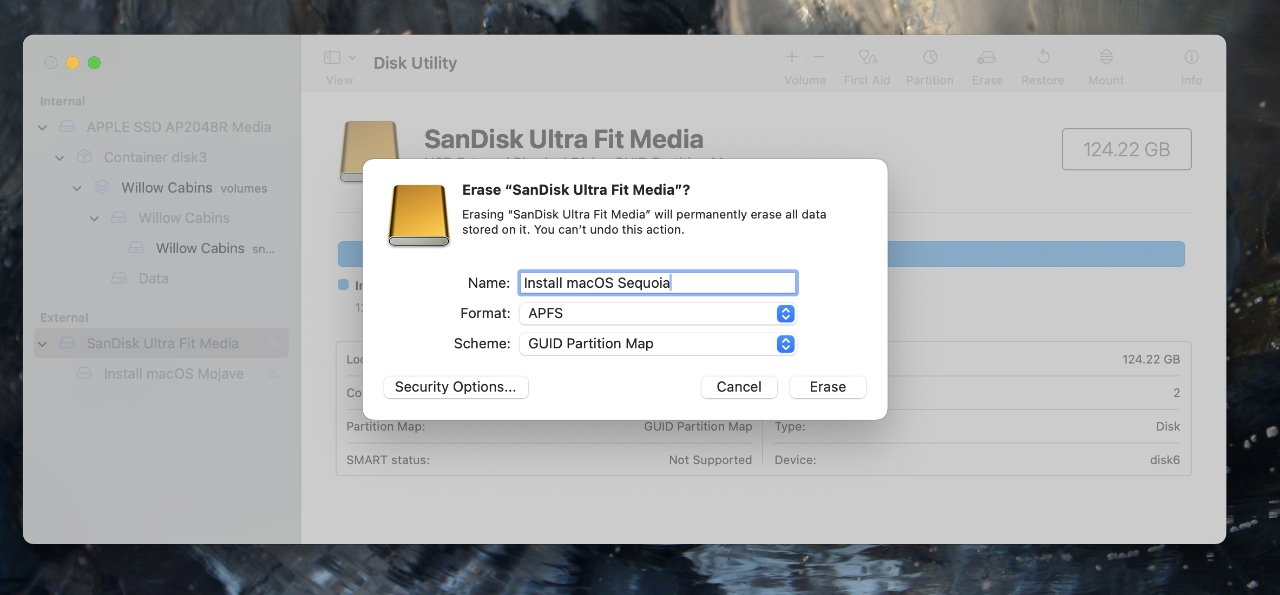The width and height of the screenshot is (1280, 595).
Task: Click 'Not Supported' SMART status value
Action: (710, 460)
